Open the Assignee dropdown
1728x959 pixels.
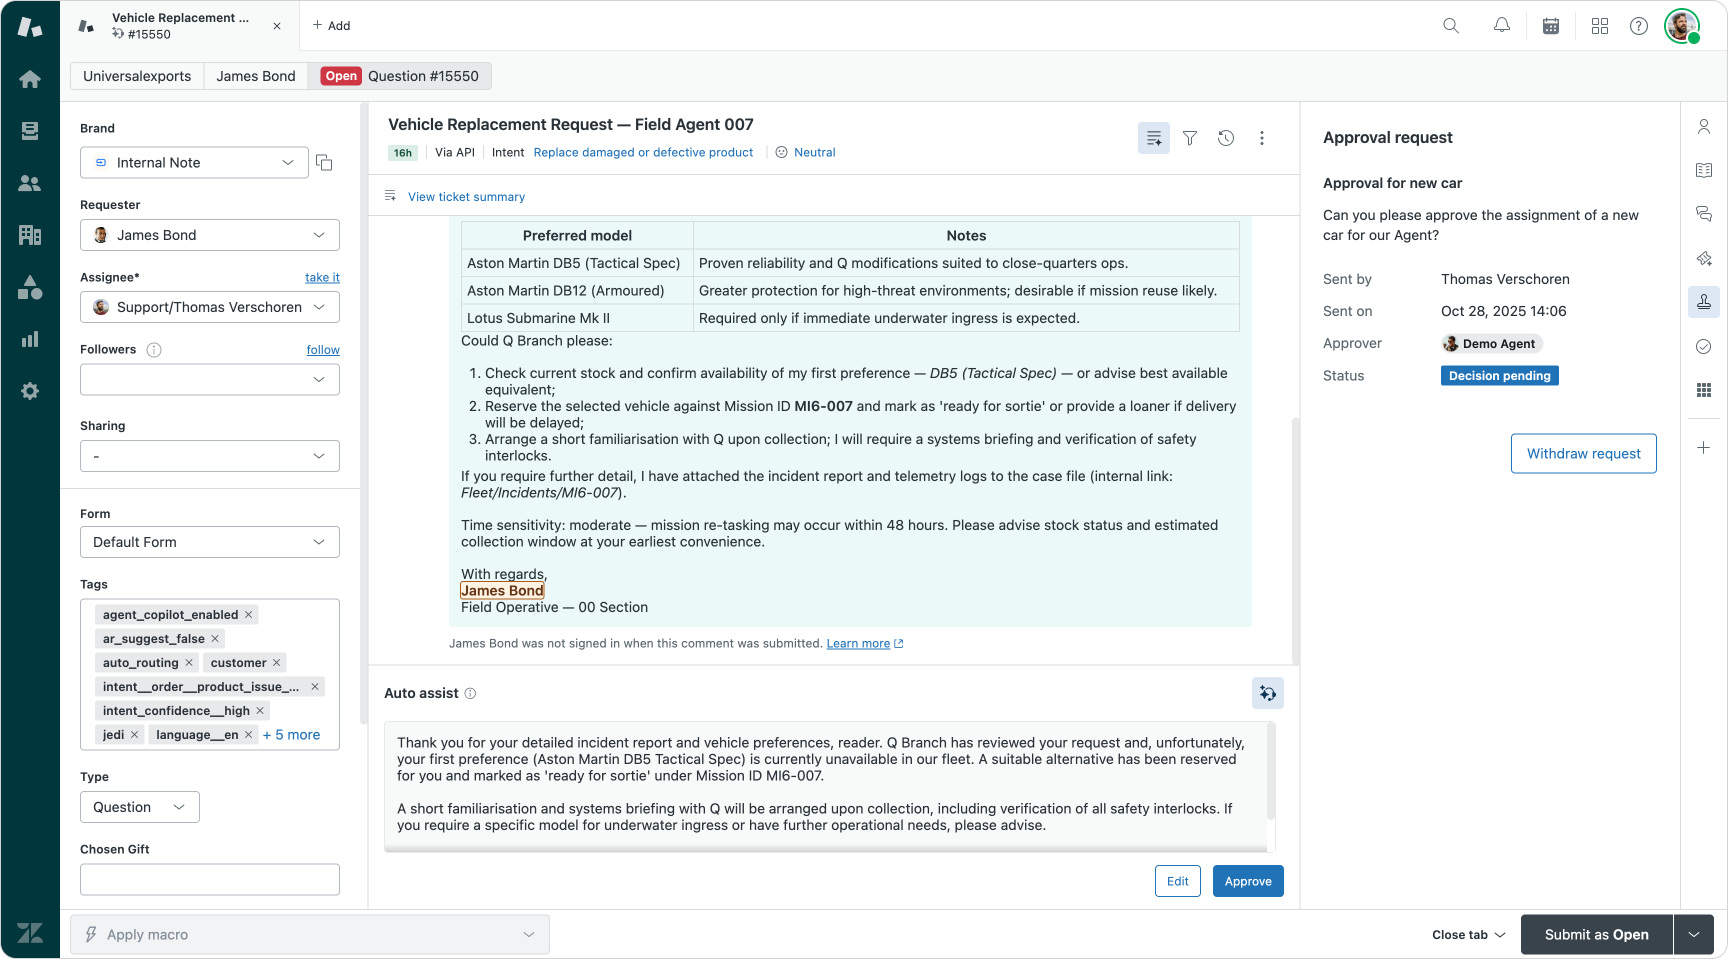(x=209, y=307)
